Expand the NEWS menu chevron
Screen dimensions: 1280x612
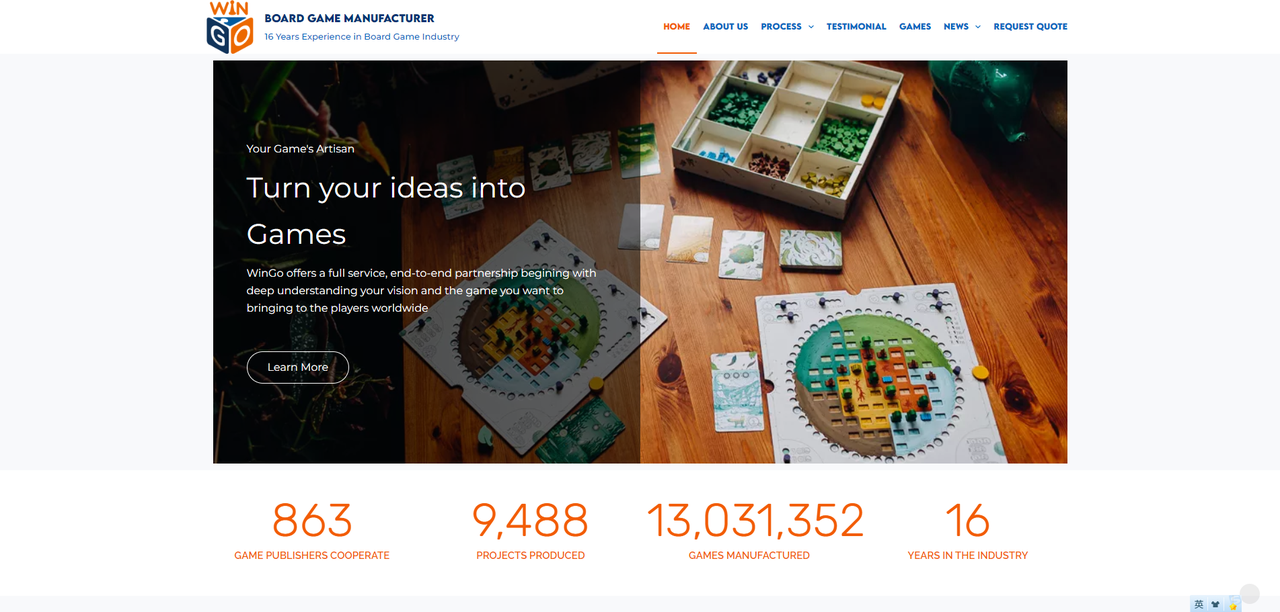977,27
